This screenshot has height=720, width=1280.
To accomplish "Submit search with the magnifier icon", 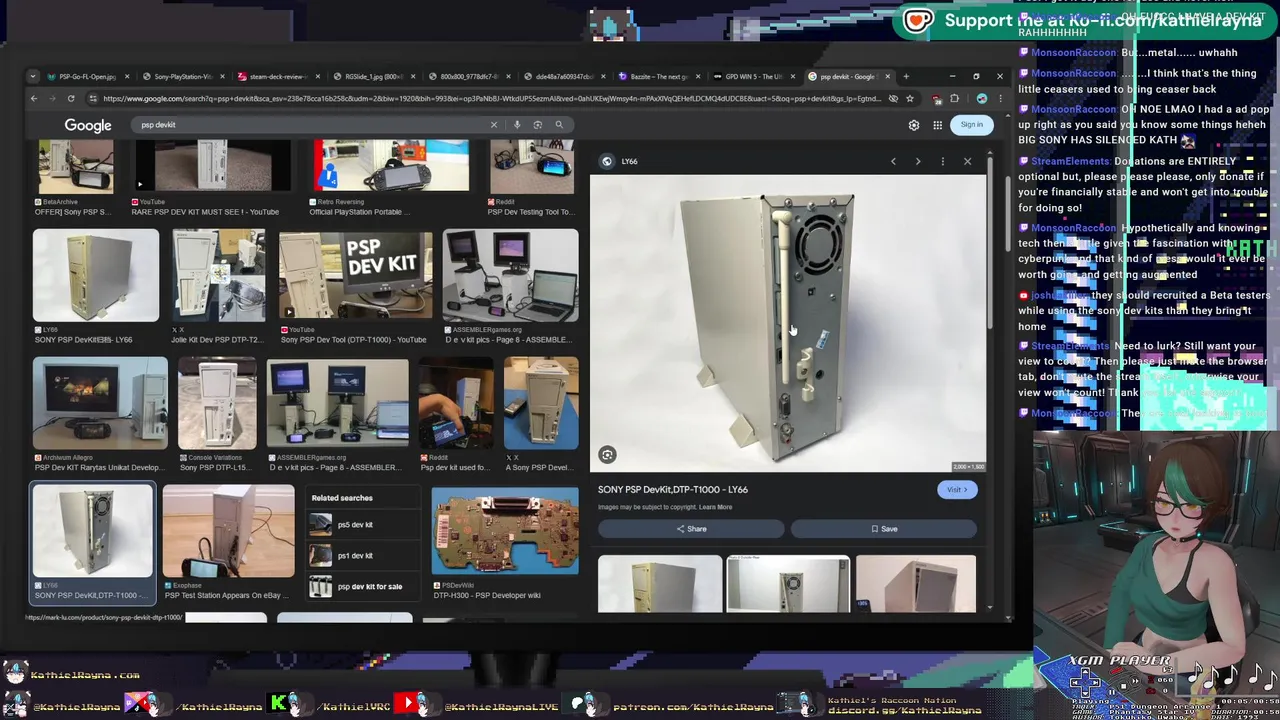I will pyautogui.click(x=559, y=125).
